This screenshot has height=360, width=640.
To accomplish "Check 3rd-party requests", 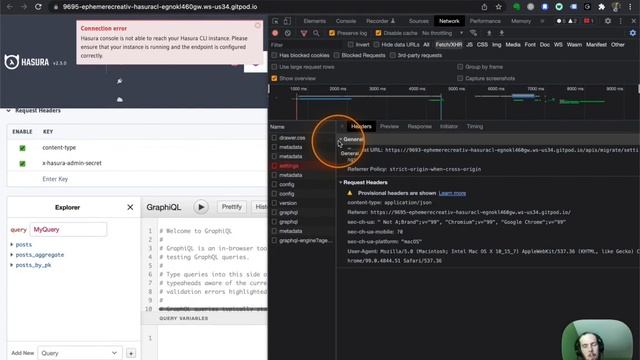I will point(393,55).
